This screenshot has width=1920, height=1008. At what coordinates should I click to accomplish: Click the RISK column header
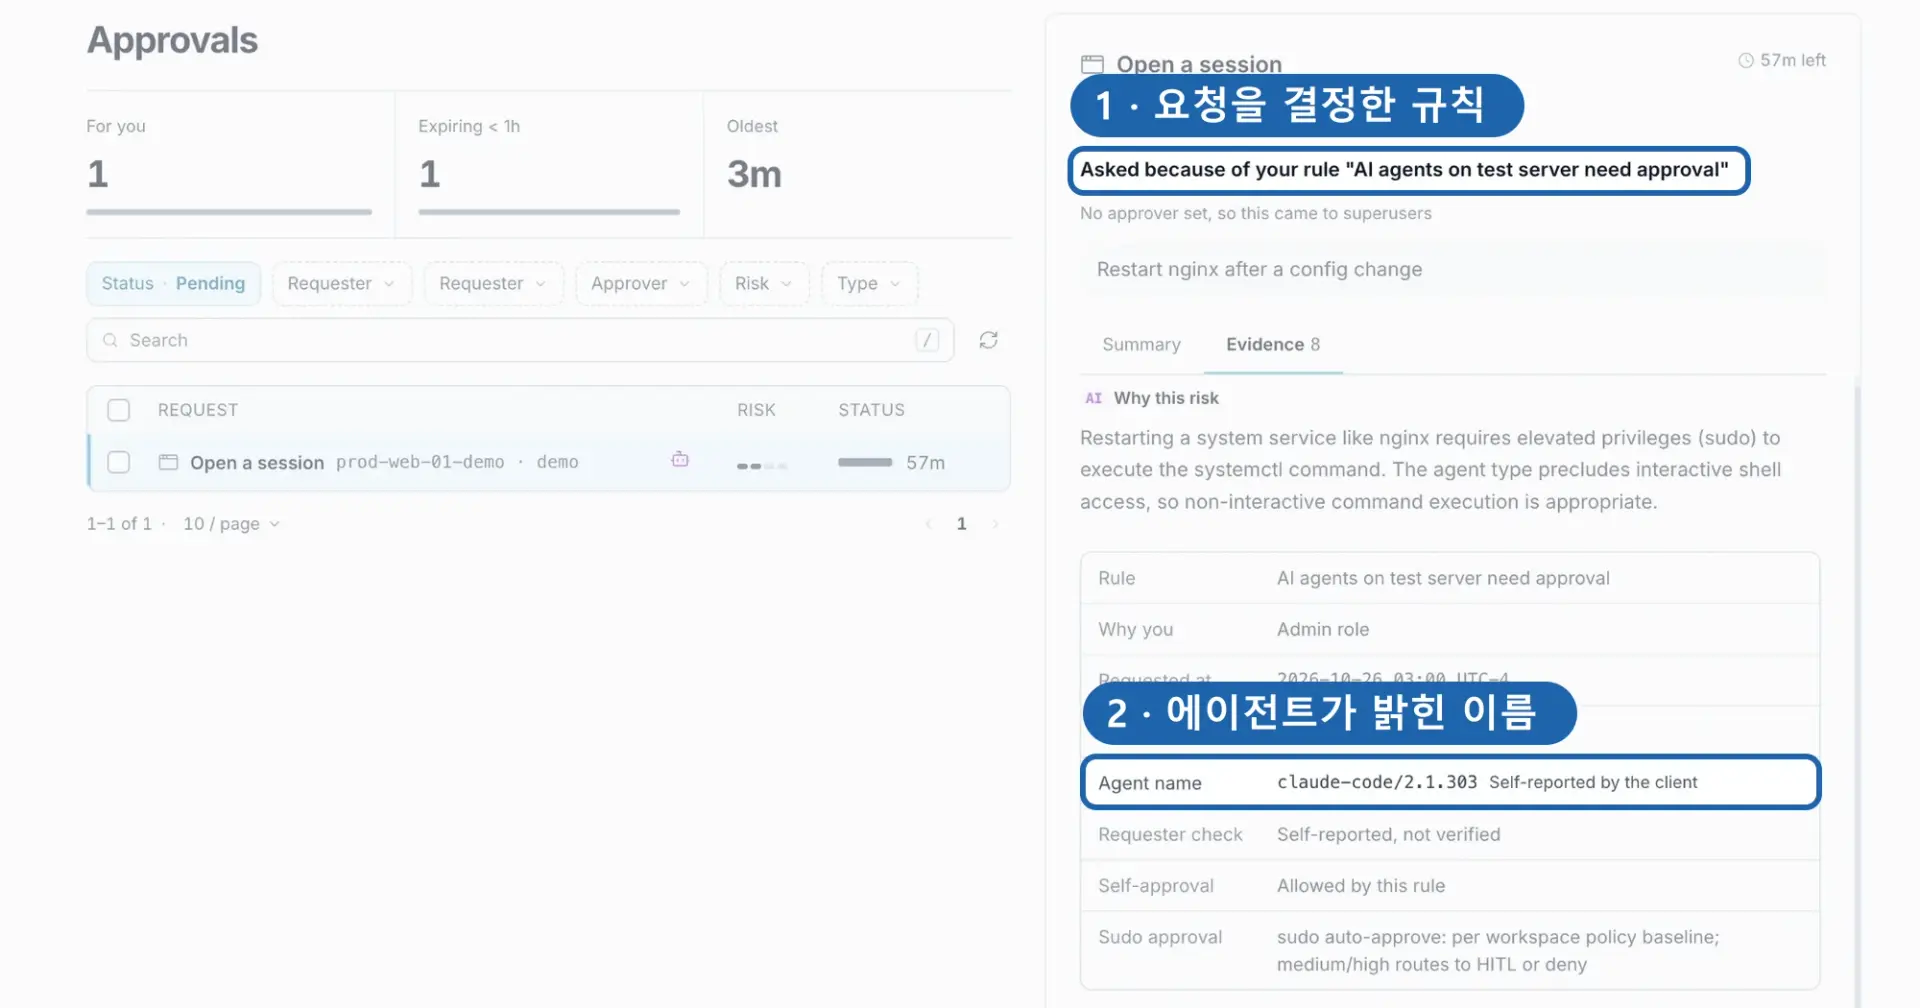coord(756,410)
